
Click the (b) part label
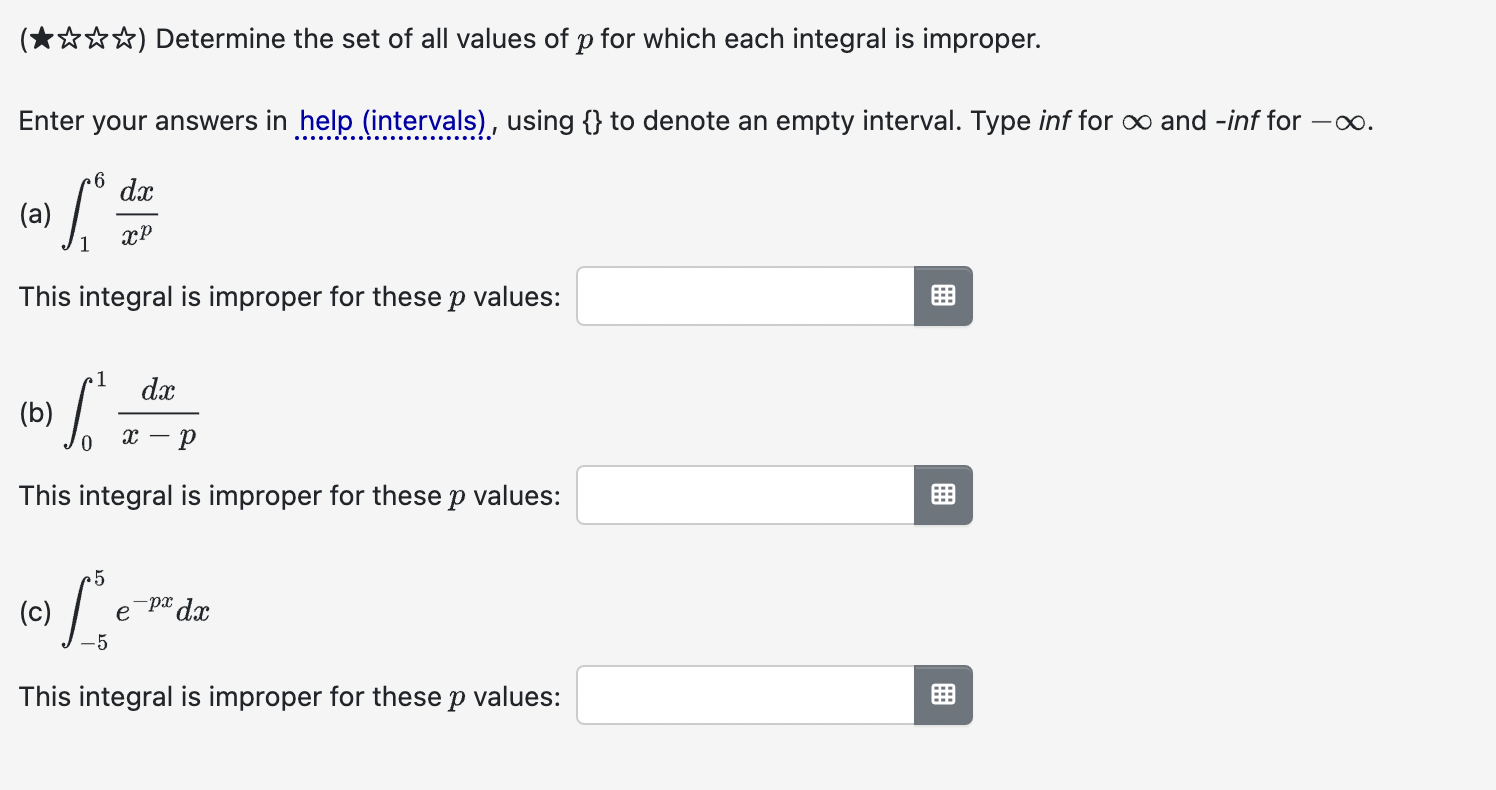click(x=36, y=414)
